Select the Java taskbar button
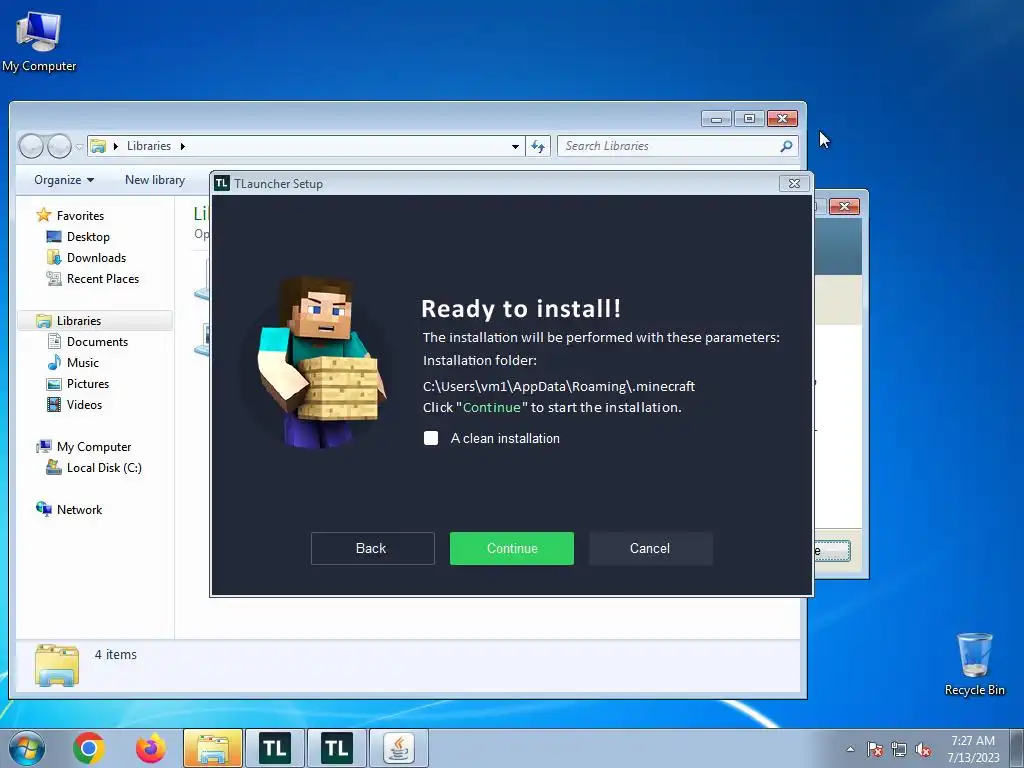This screenshot has height=768, width=1024. [398, 748]
